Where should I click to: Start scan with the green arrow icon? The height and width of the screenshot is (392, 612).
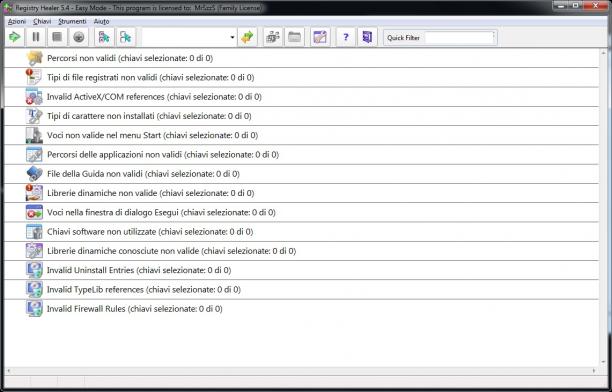pos(15,37)
